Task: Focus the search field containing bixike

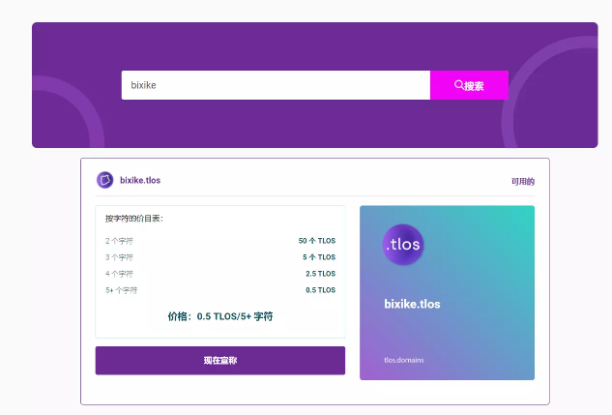Action: click(275, 85)
